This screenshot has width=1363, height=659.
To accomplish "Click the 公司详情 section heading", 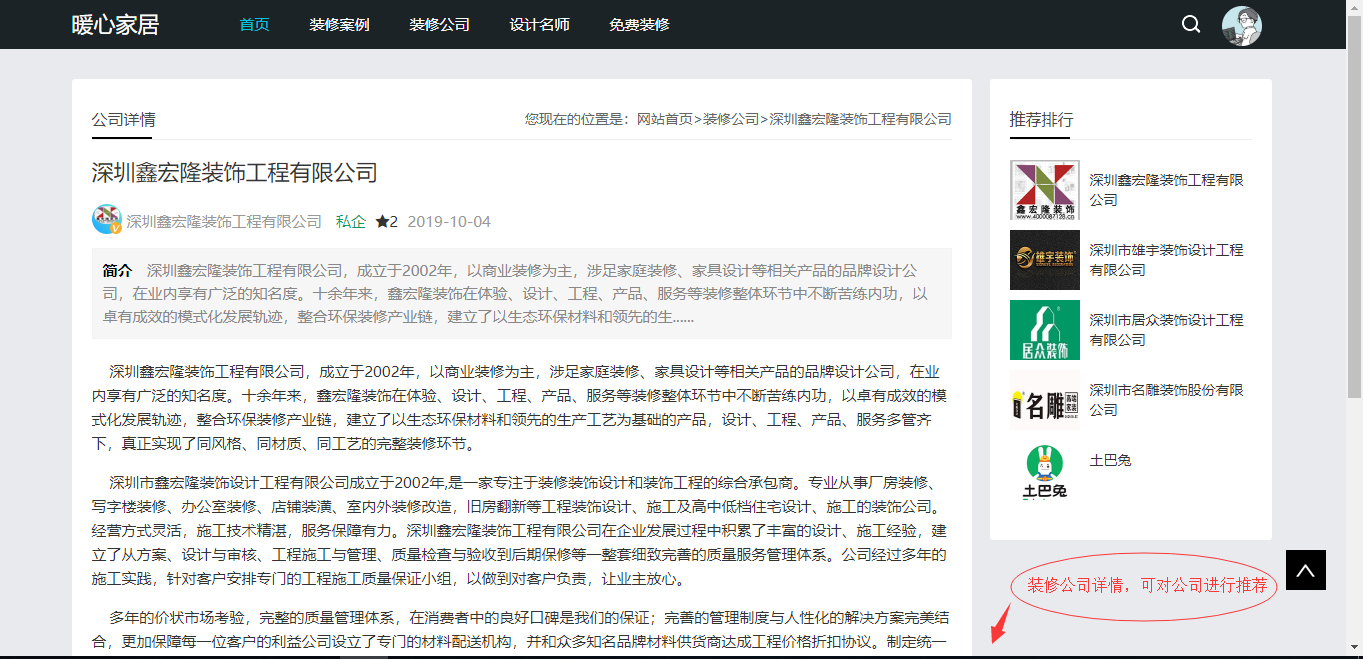I will (123, 119).
